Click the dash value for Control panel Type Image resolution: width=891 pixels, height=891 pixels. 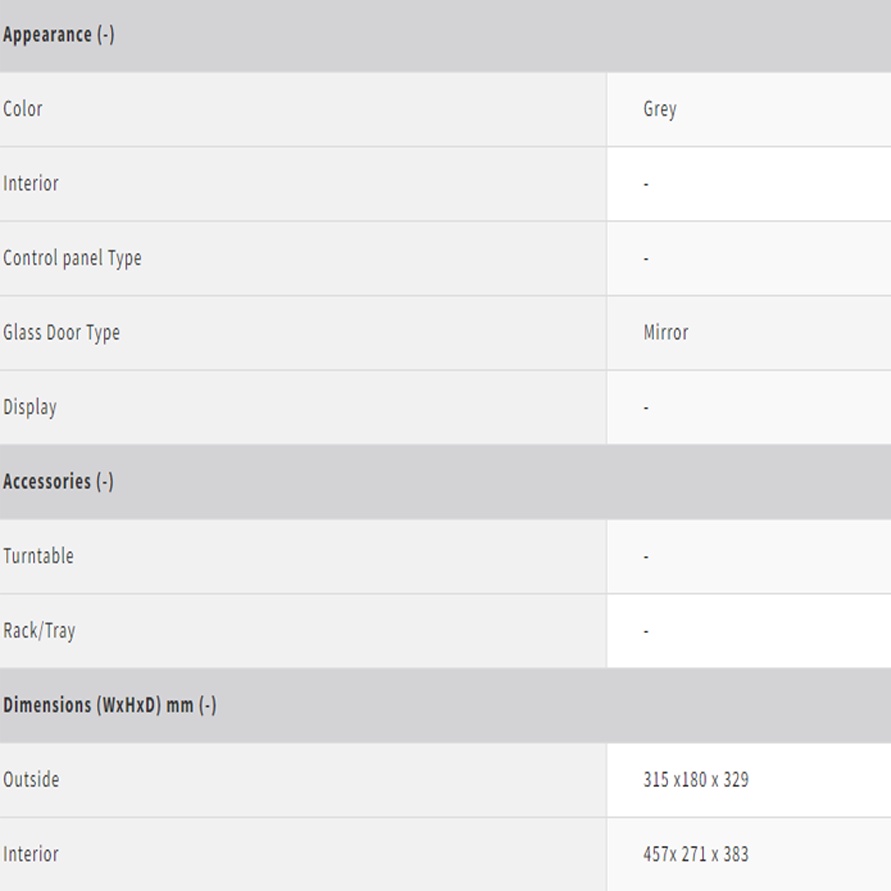(x=646, y=259)
